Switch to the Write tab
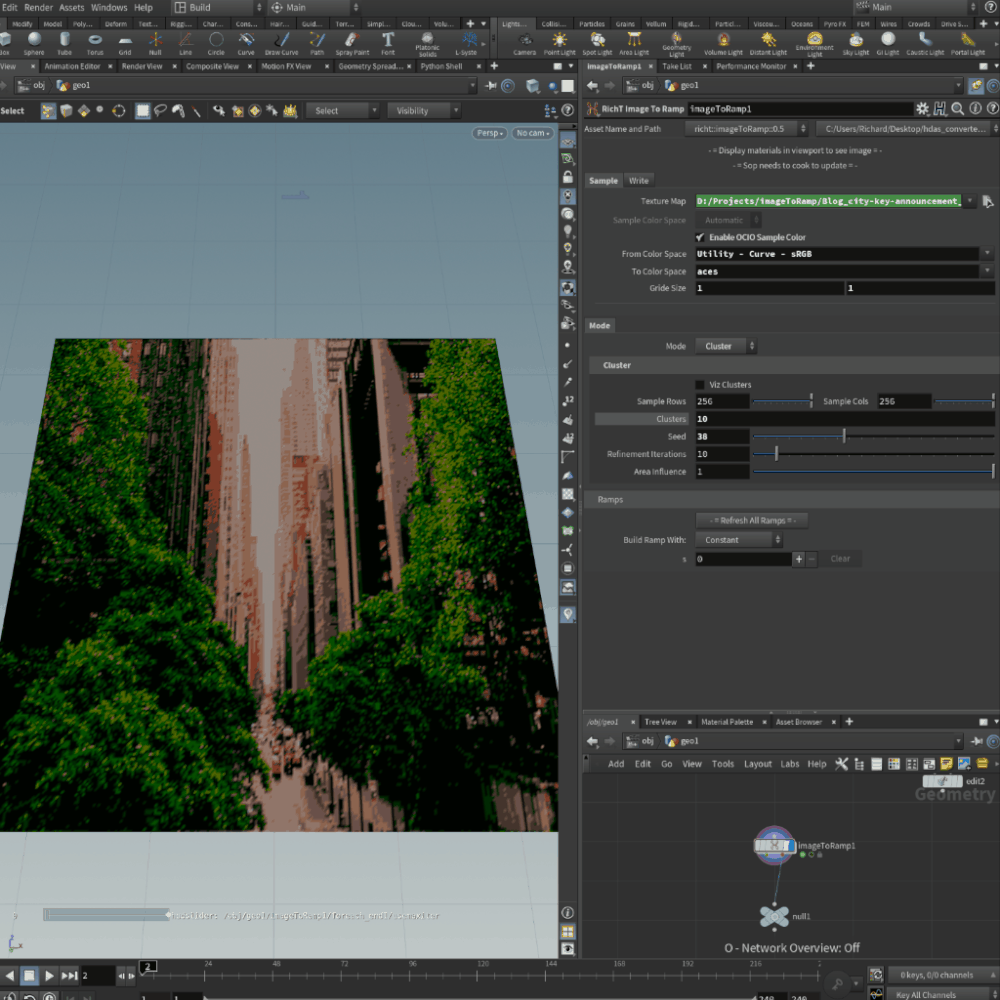1000x1000 pixels. [x=638, y=181]
